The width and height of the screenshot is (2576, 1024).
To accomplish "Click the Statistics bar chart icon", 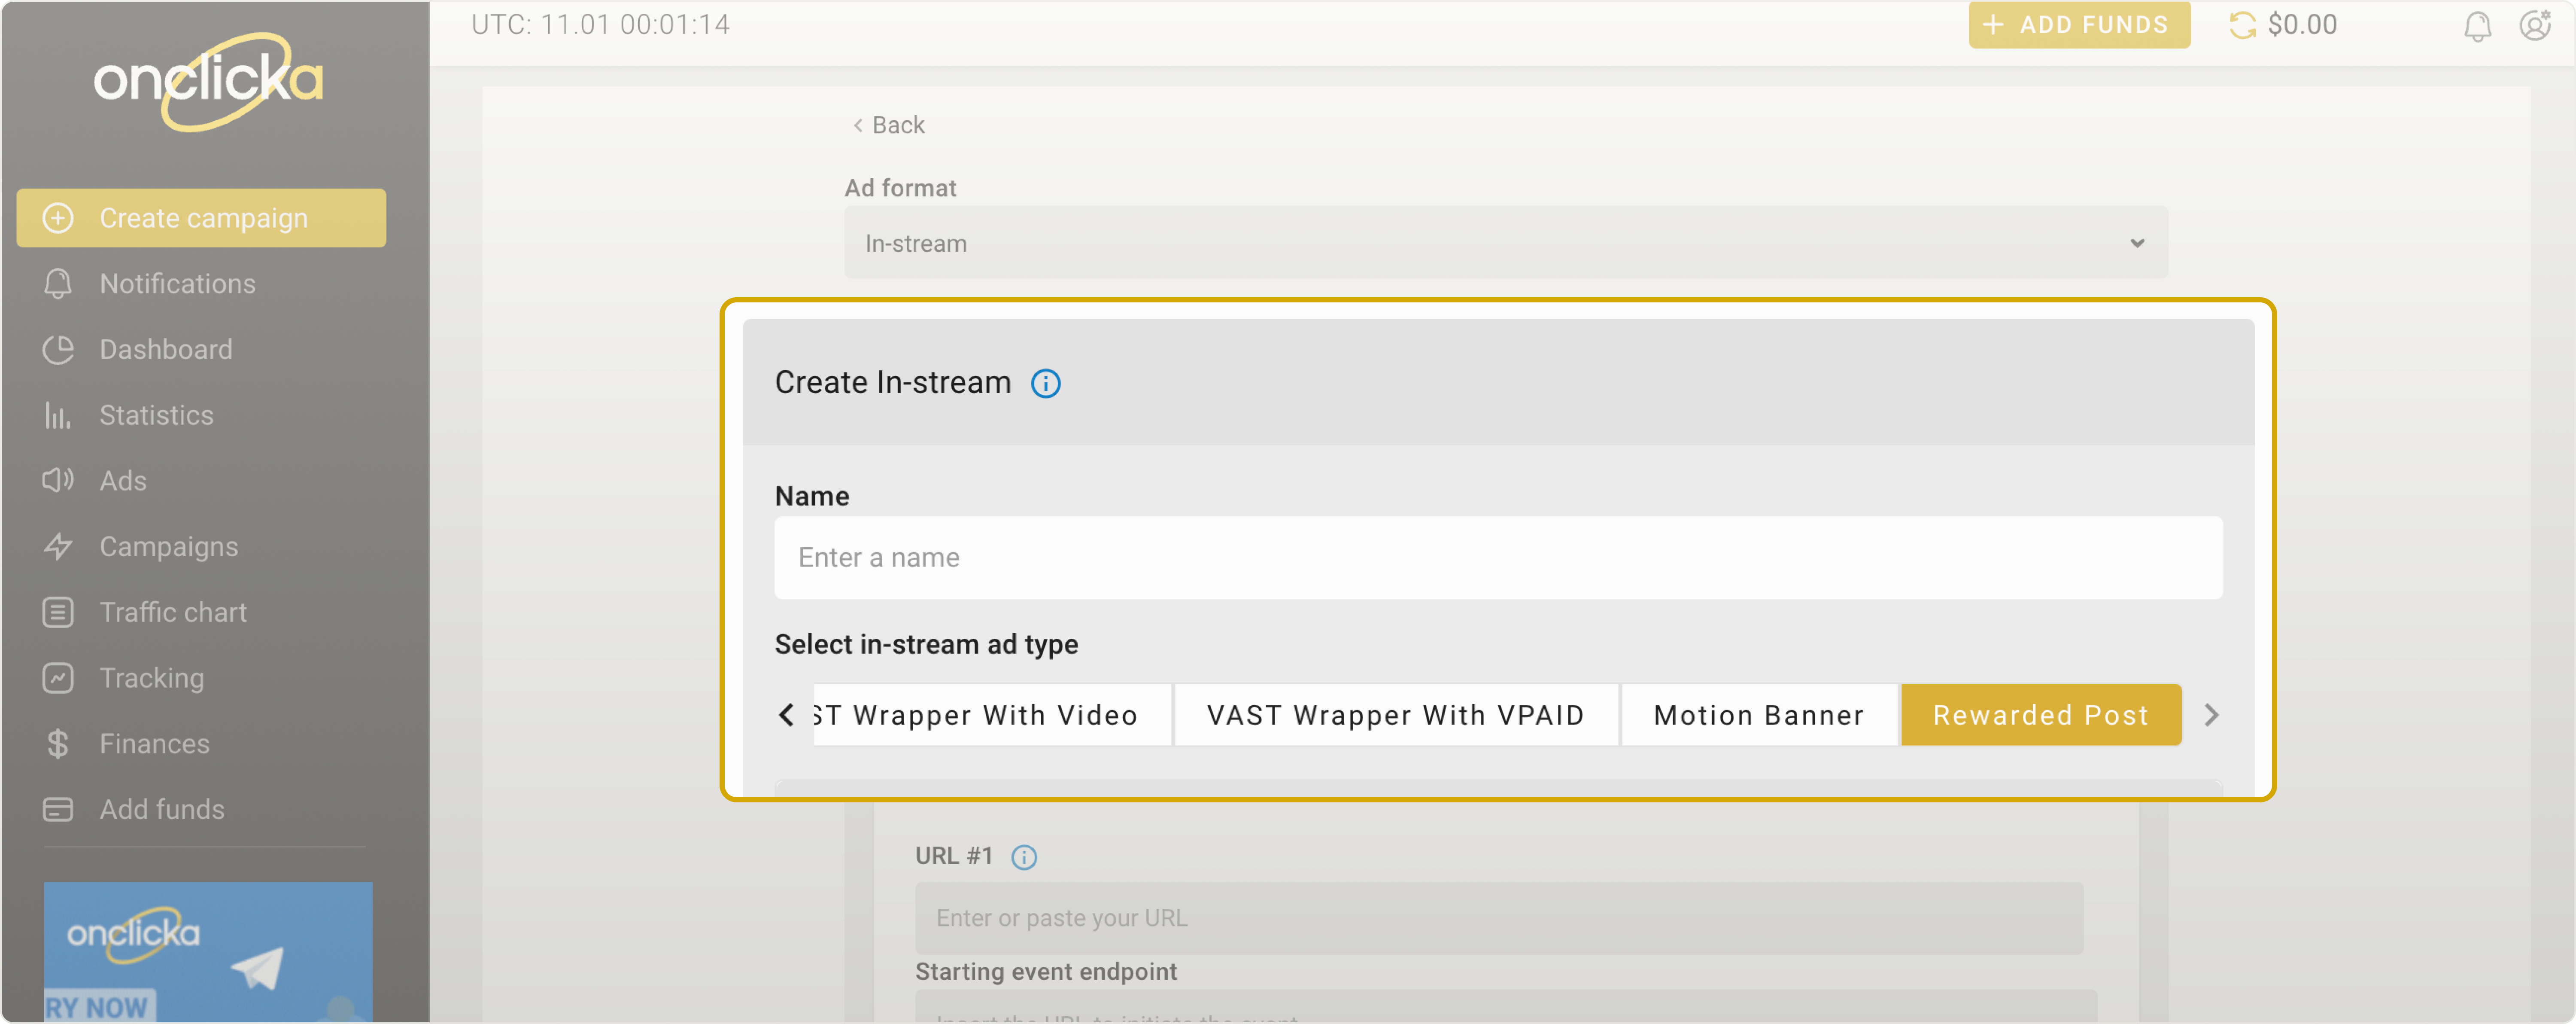I will pos(58,414).
